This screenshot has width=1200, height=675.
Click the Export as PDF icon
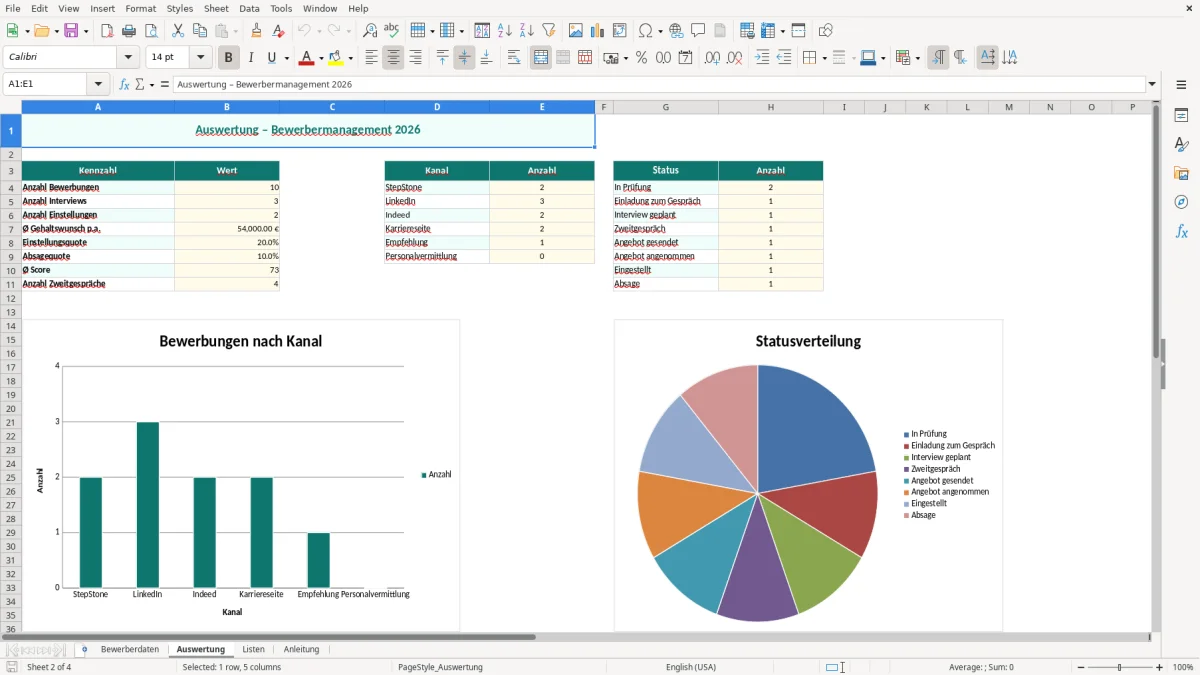click(x=107, y=31)
